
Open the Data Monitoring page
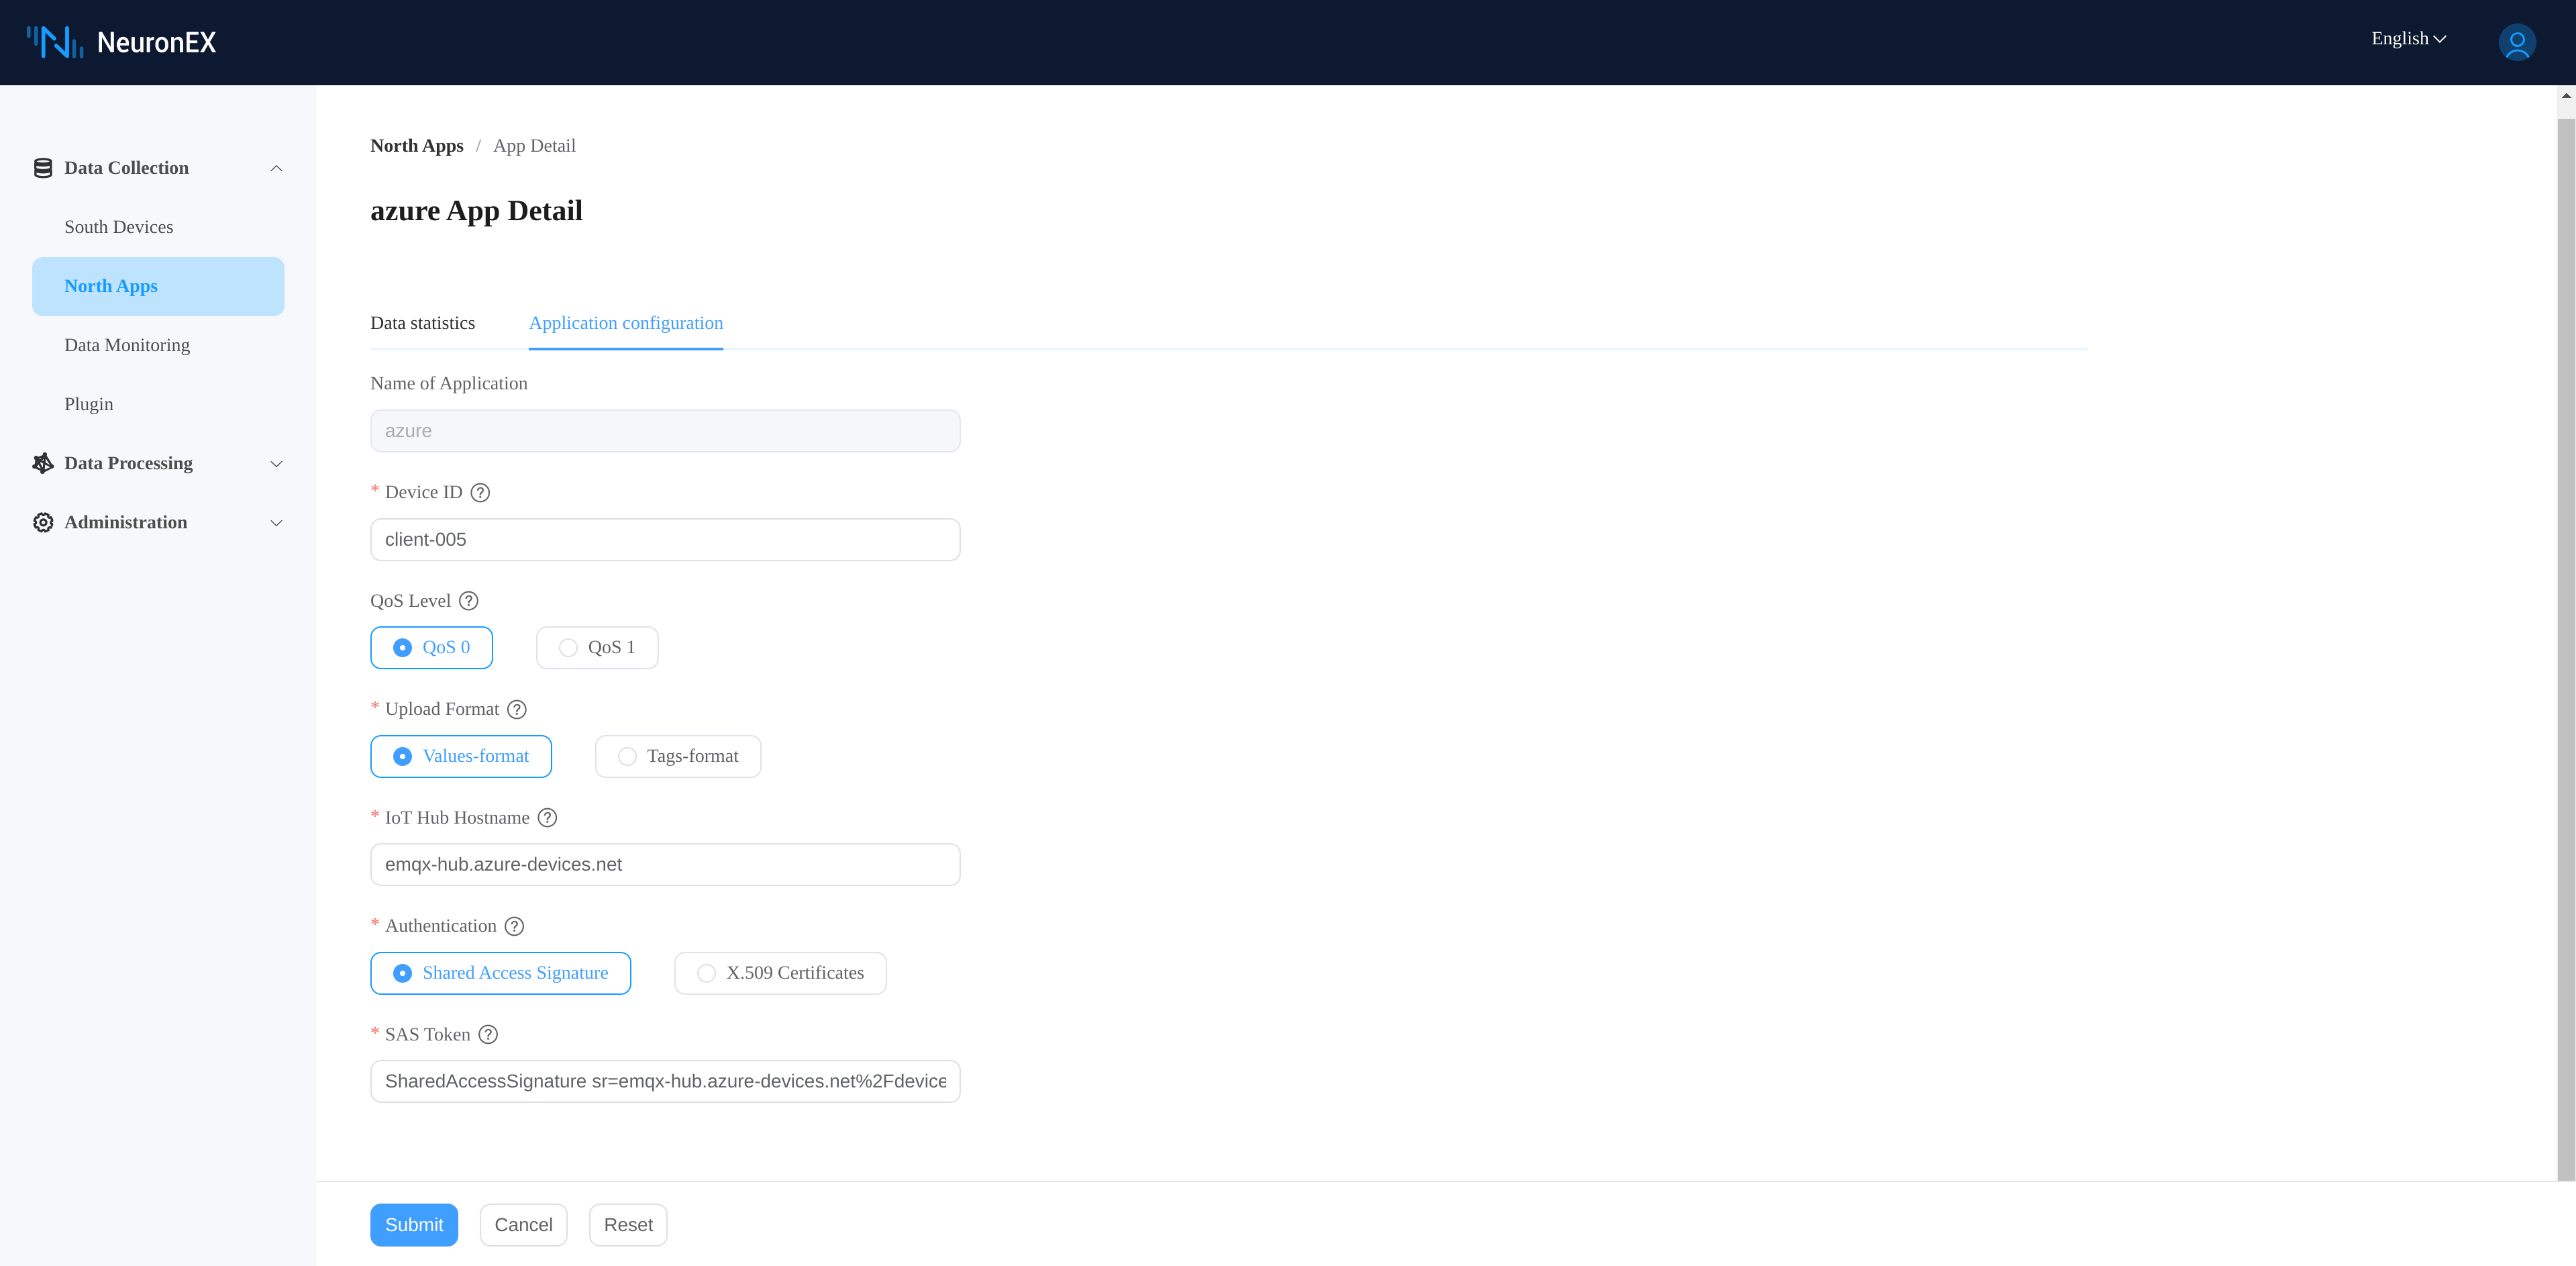(127, 344)
